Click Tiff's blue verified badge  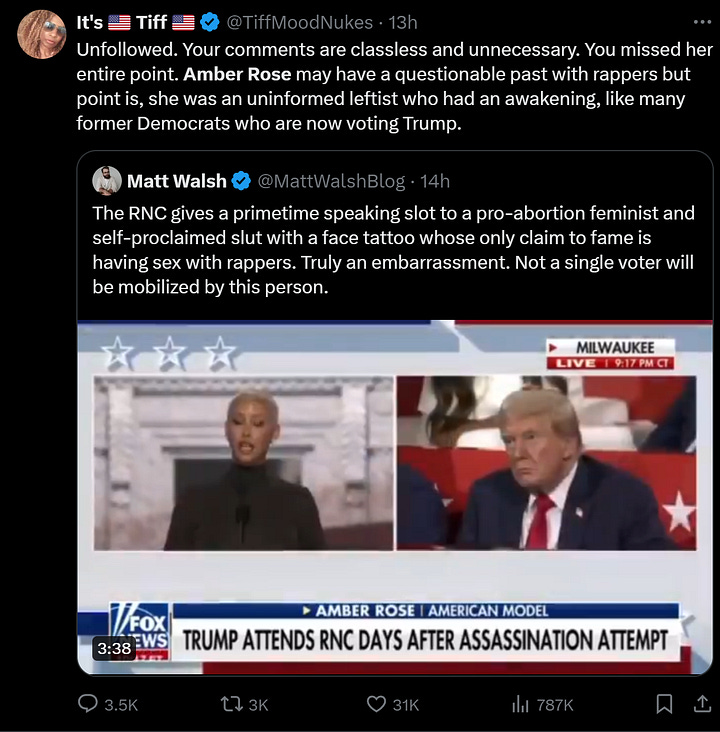pos(210,22)
